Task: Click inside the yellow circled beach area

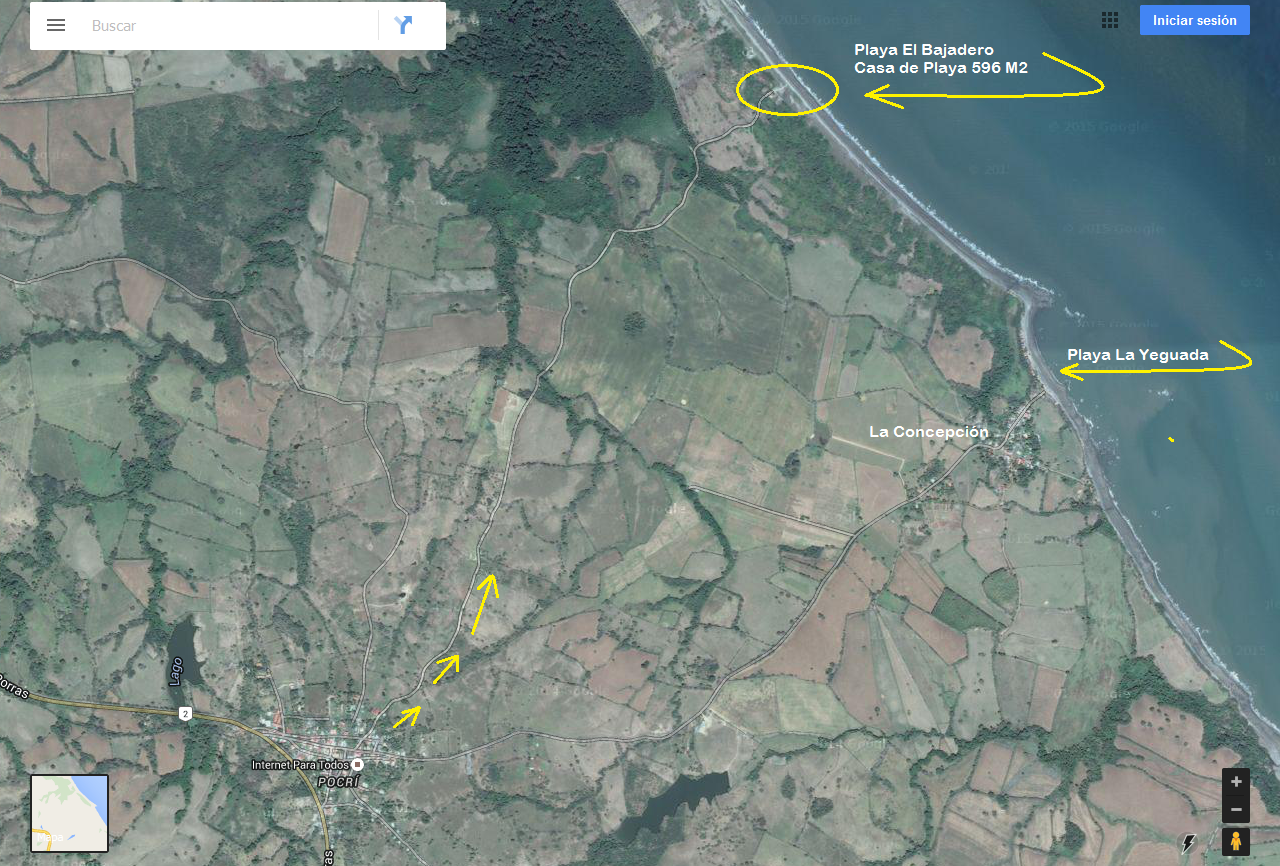Action: coord(787,90)
